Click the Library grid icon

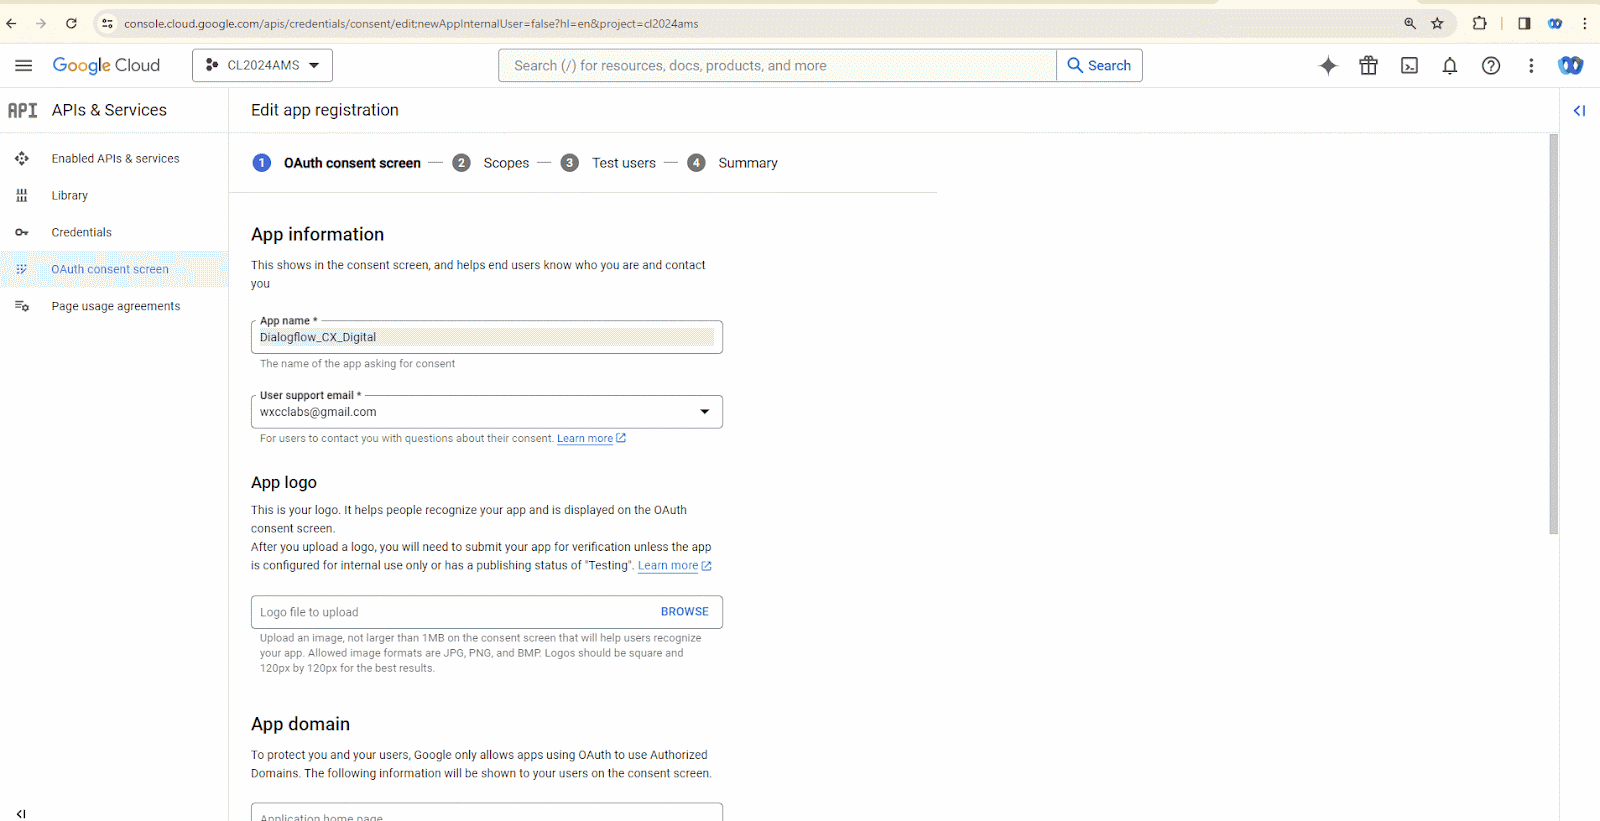click(22, 195)
